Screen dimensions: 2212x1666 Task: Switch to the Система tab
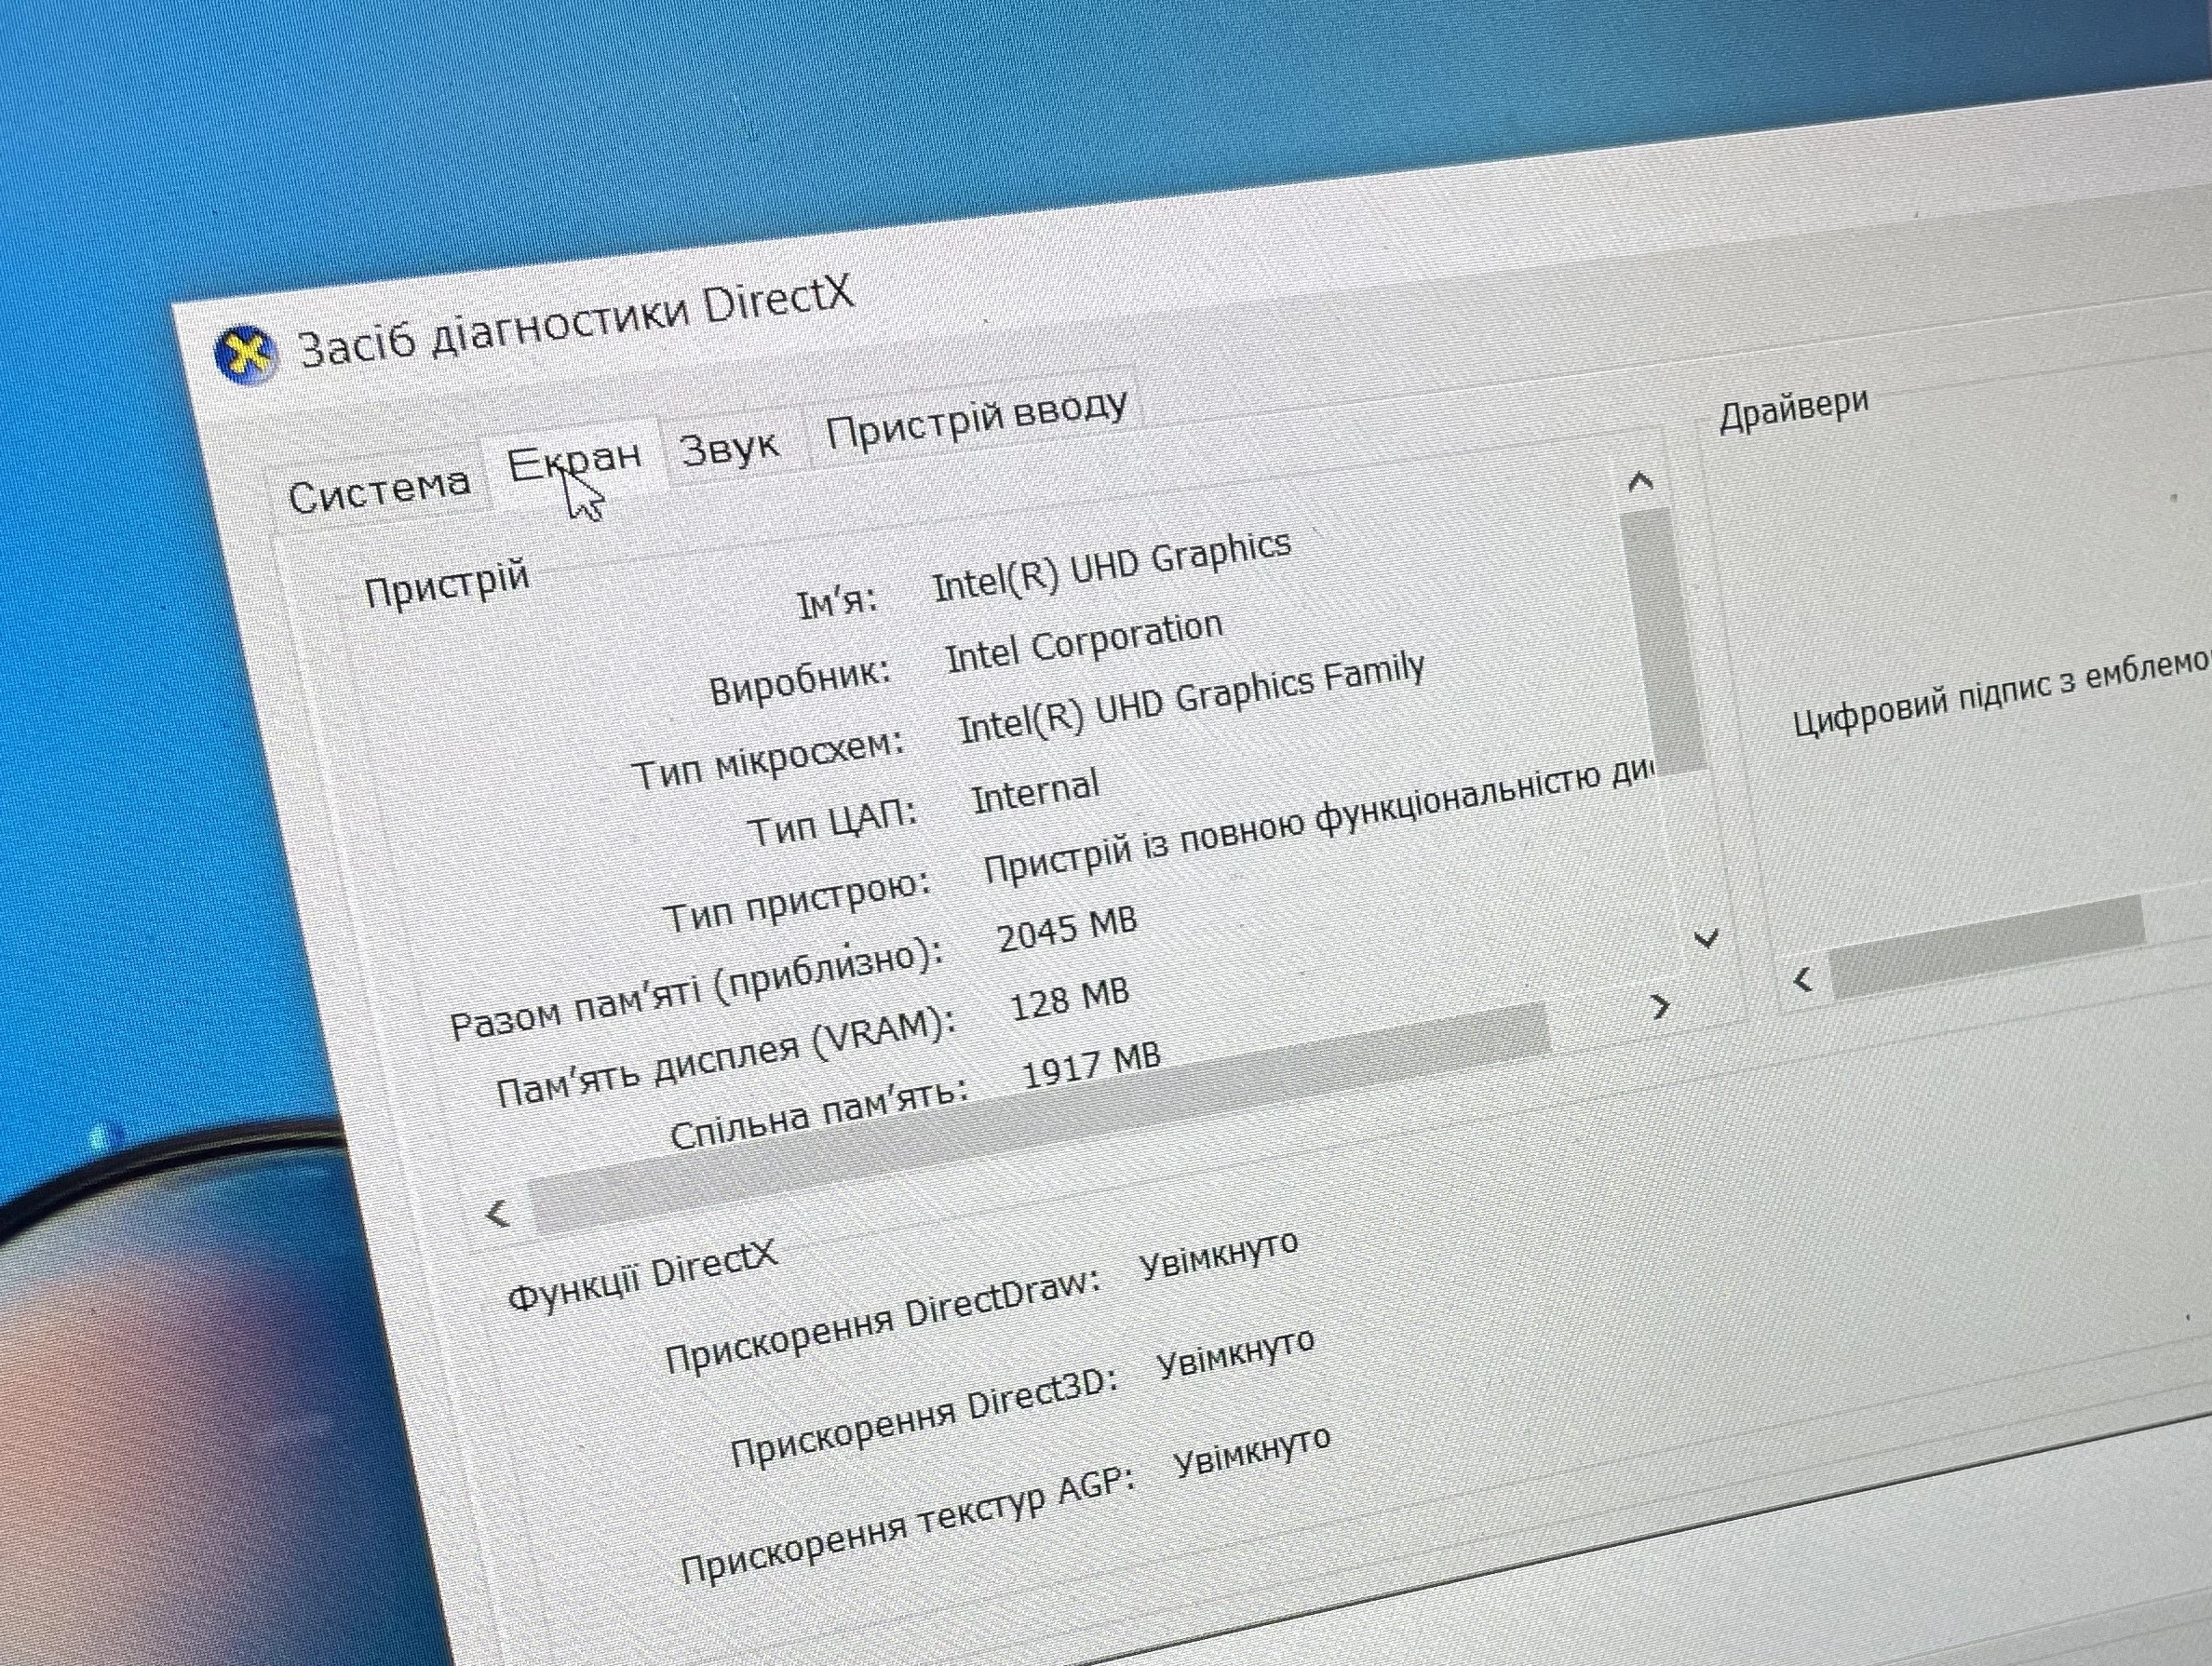pos(379,490)
